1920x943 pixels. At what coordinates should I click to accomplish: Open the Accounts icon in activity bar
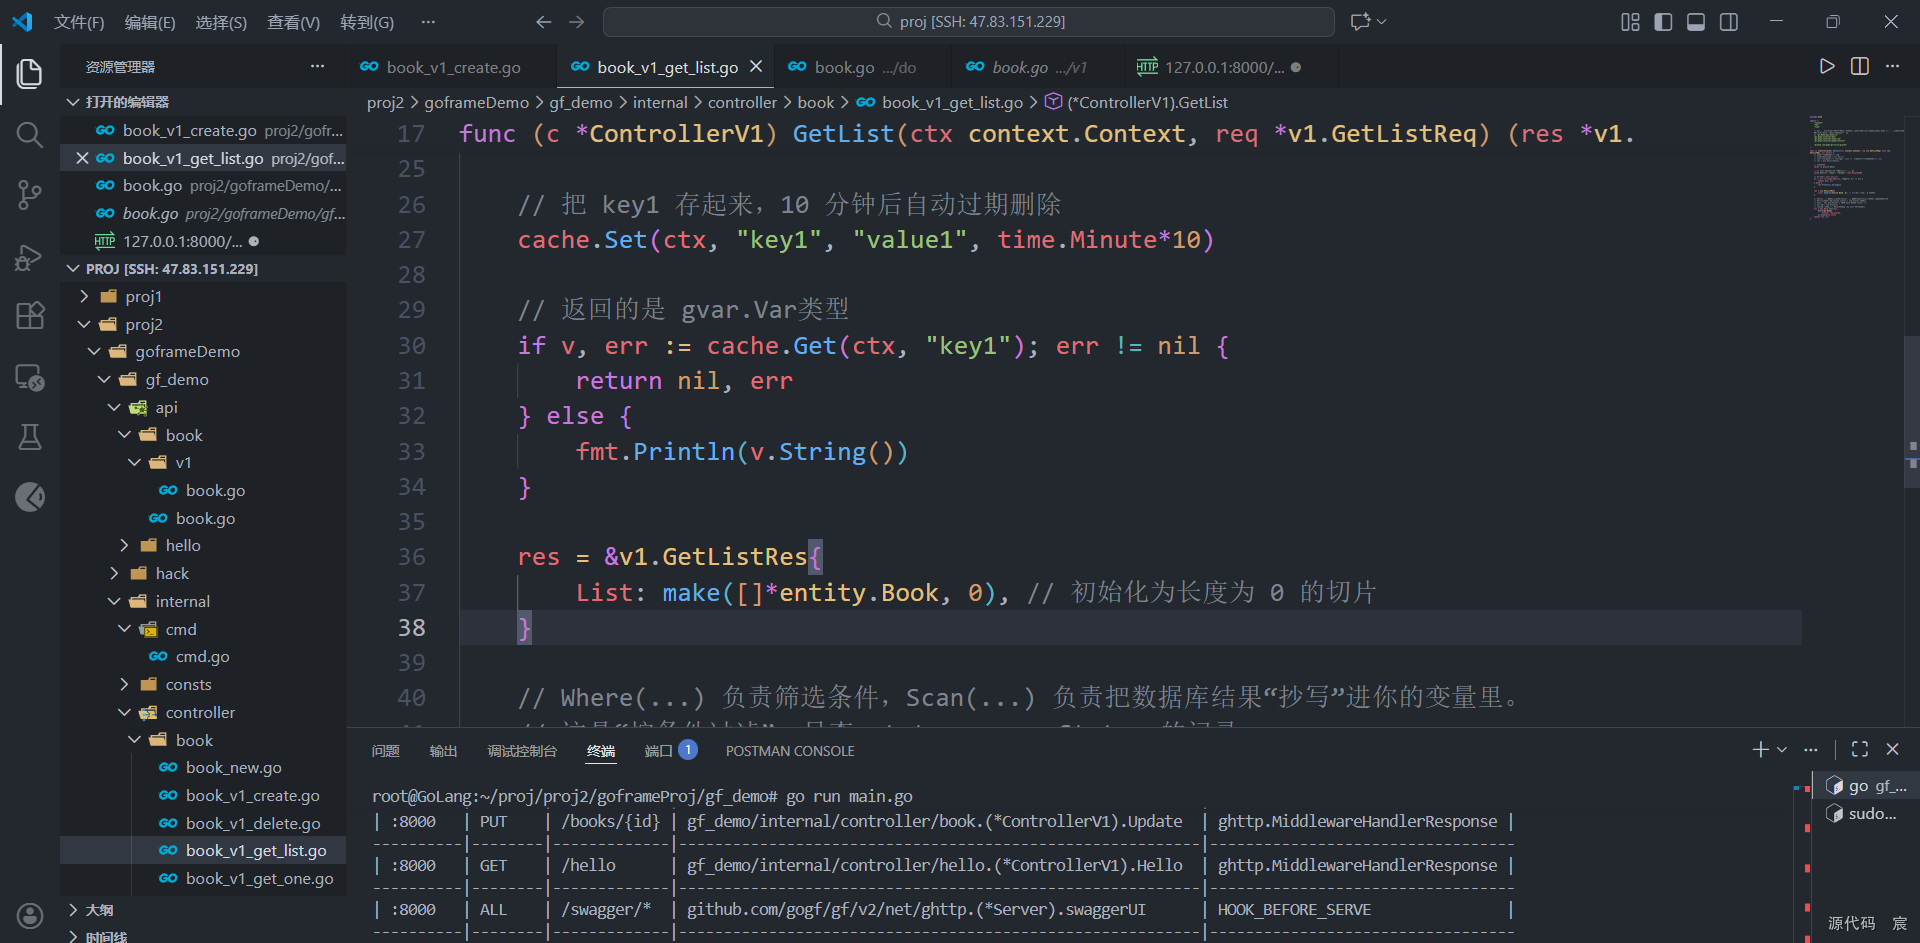(x=30, y=915)
